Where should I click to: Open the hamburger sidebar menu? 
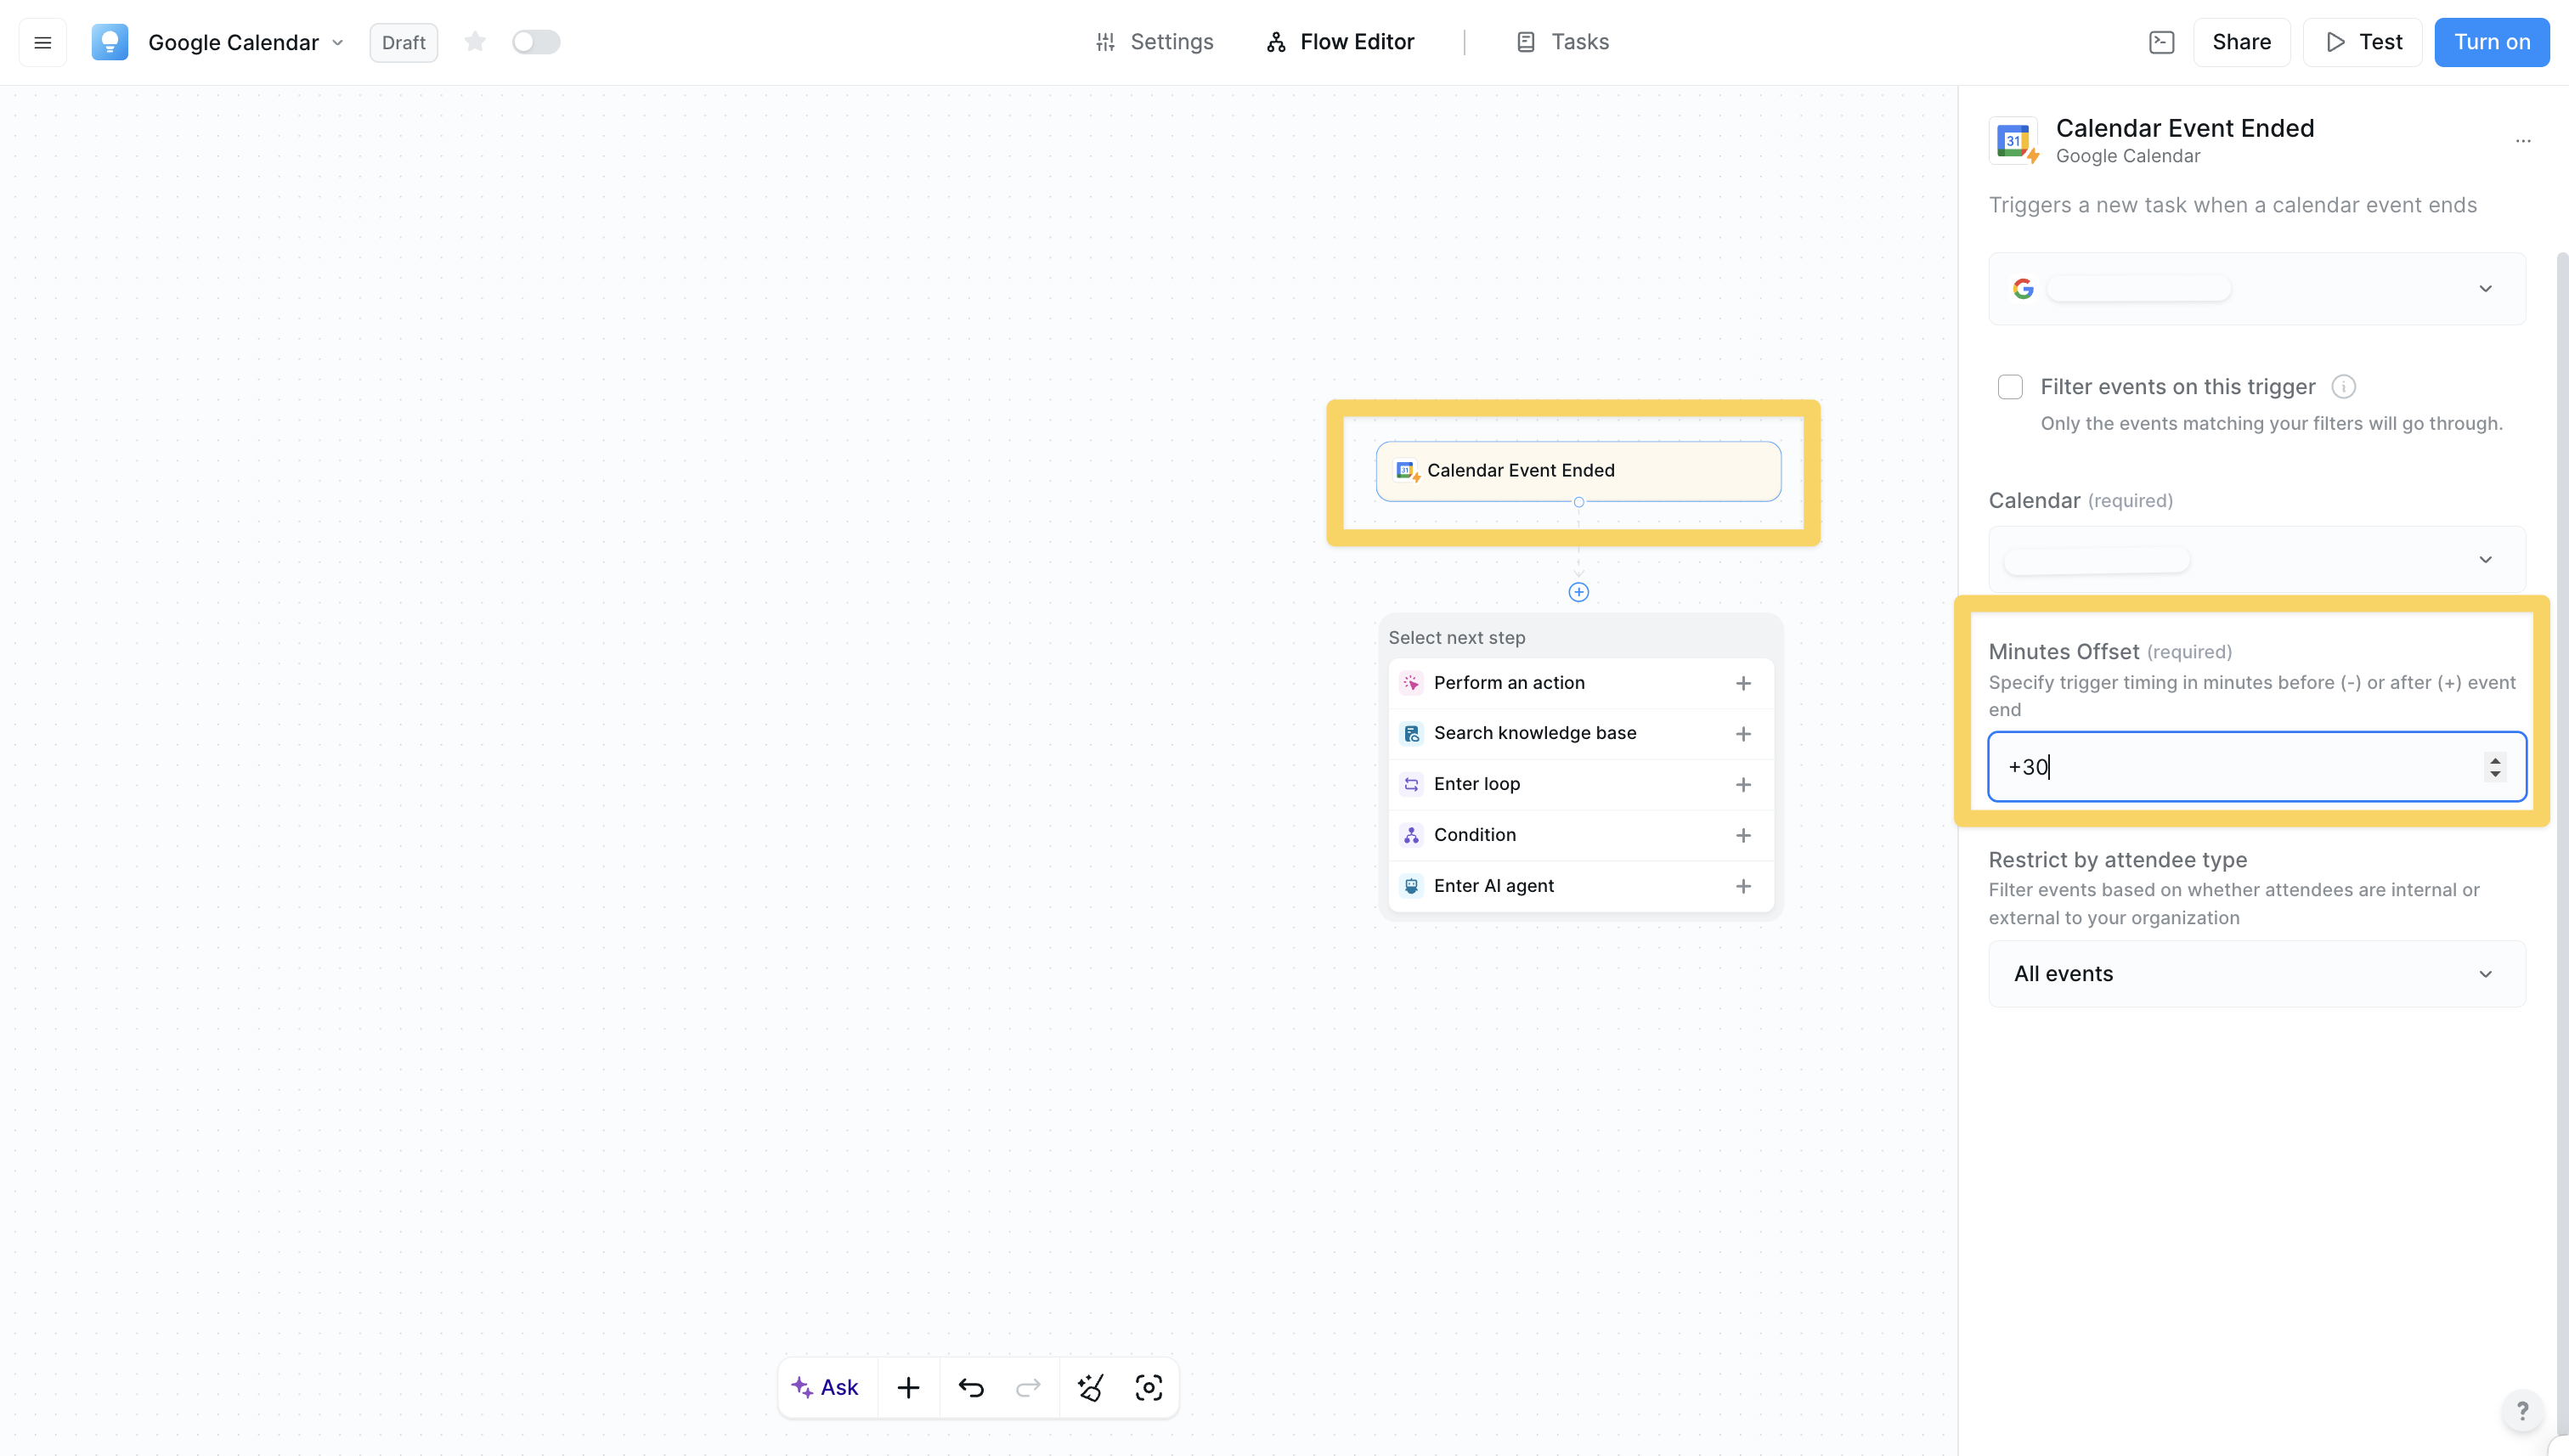tap(42, 42)
